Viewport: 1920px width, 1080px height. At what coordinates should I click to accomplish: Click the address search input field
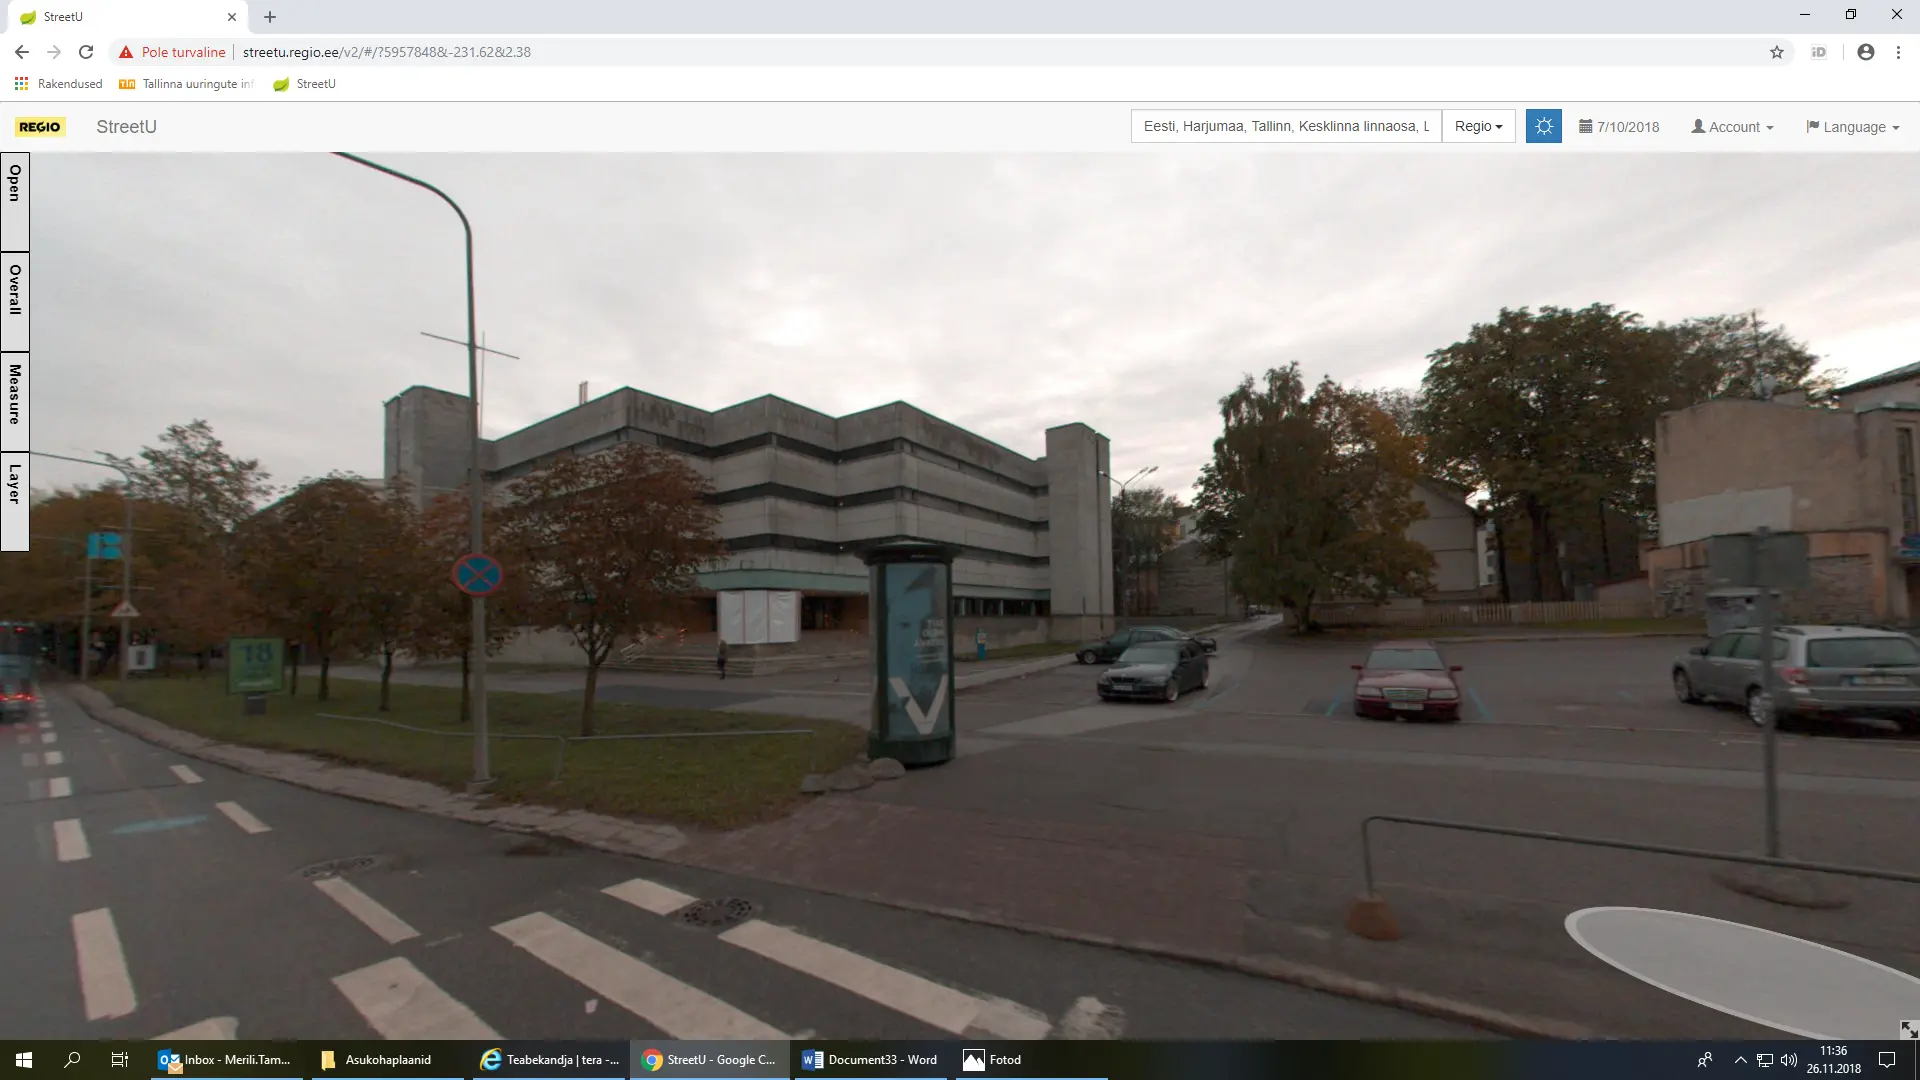(1285, 126)
